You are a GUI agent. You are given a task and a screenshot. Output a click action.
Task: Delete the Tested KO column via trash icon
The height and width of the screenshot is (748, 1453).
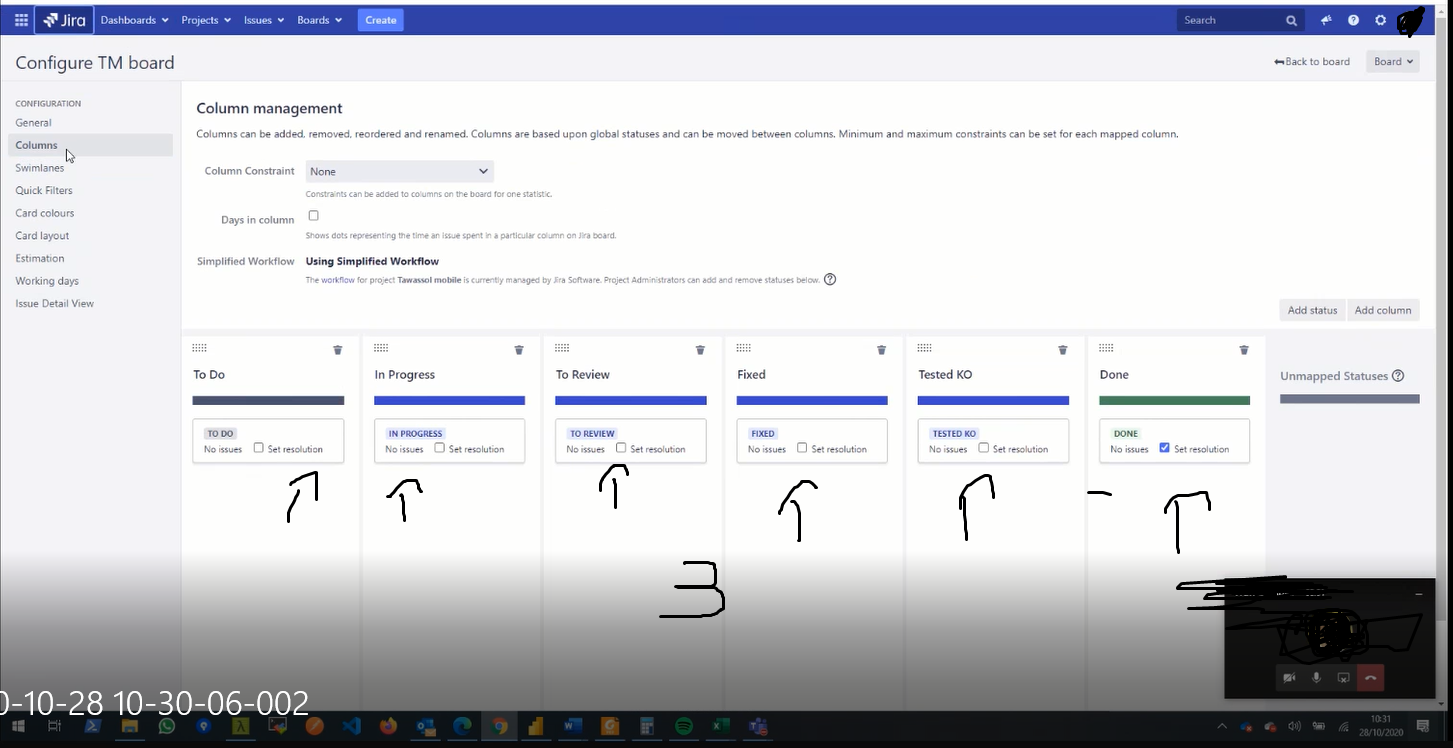(x=1063, y=350)
